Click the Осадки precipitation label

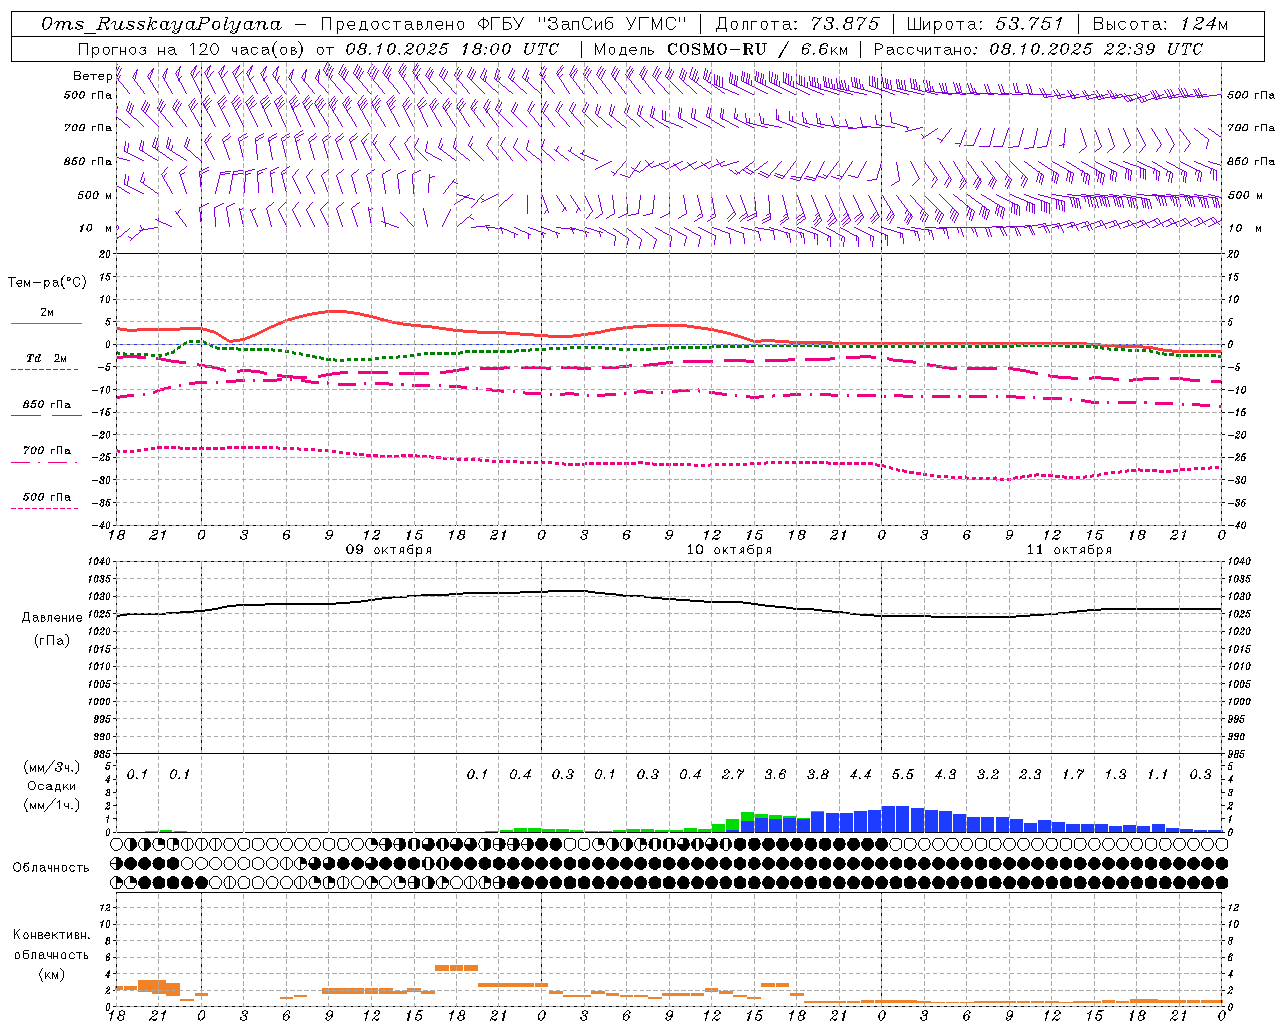52,786
